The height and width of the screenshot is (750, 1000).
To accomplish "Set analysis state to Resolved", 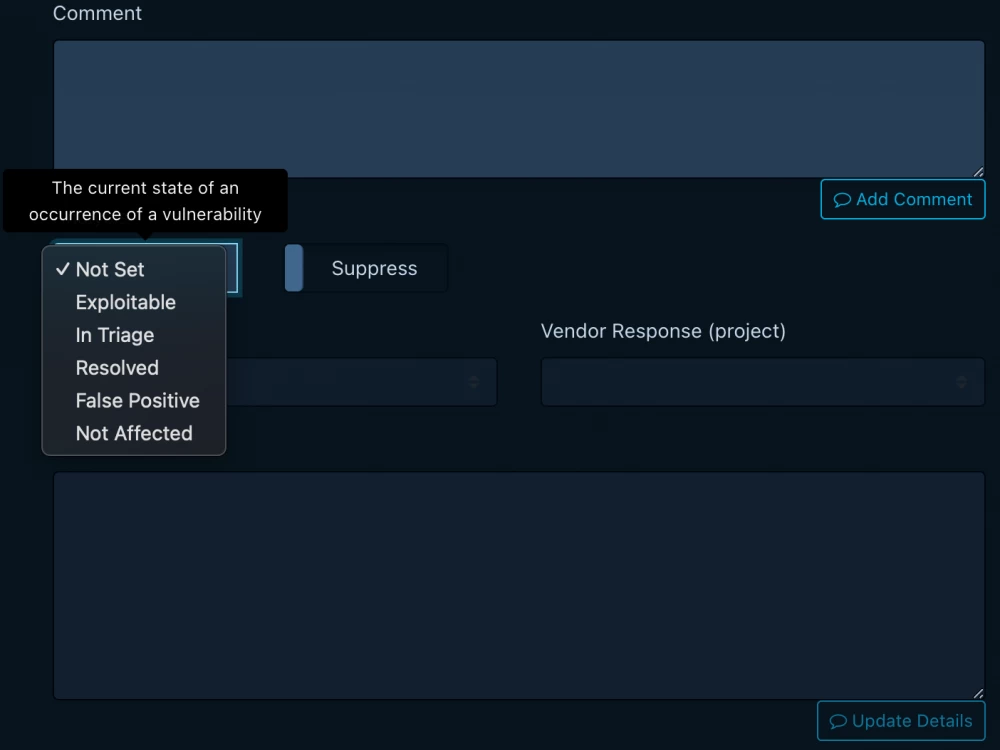I will (x=117, y=368).
